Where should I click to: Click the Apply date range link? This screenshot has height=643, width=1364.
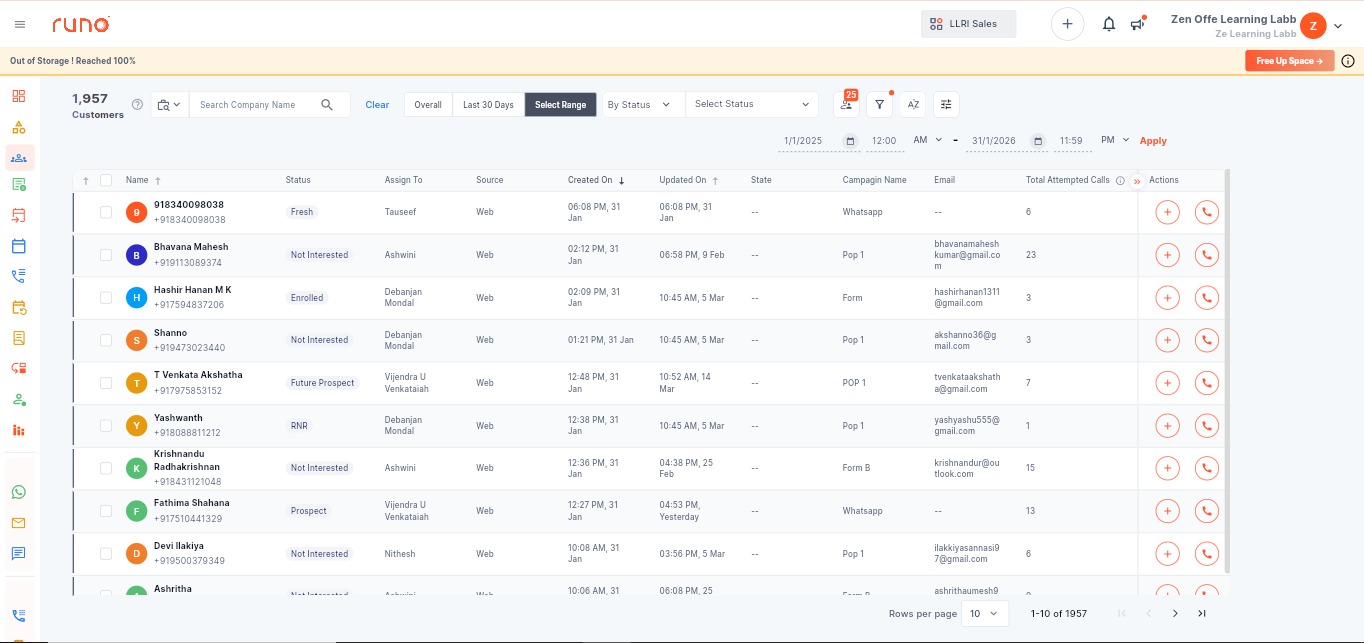click(x=1153, y=141)
